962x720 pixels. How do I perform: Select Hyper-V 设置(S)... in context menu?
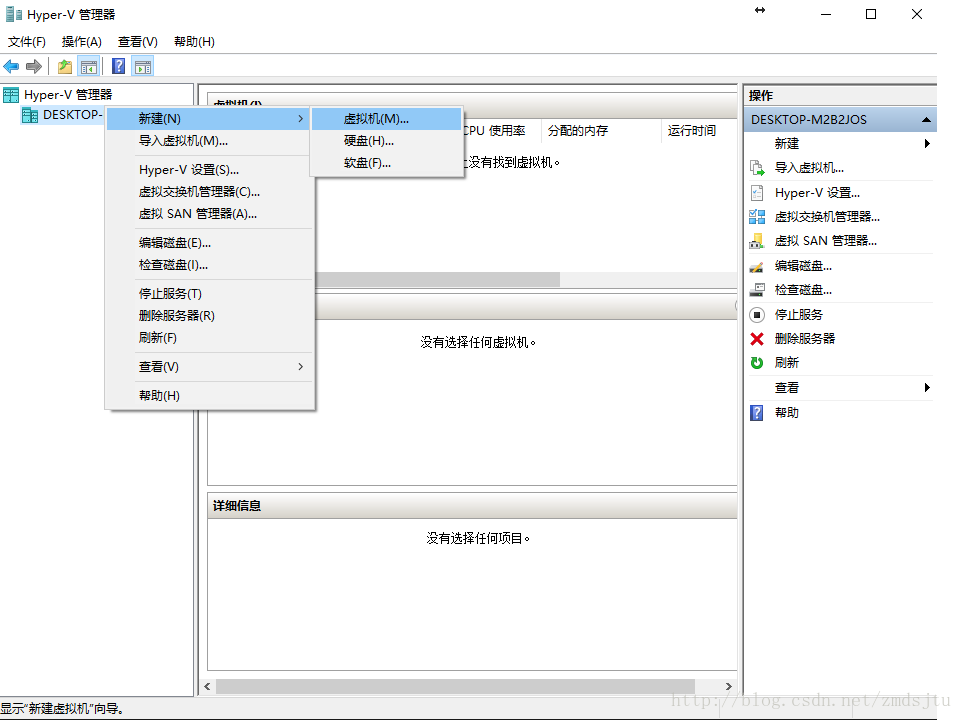(x=209, y=170)
